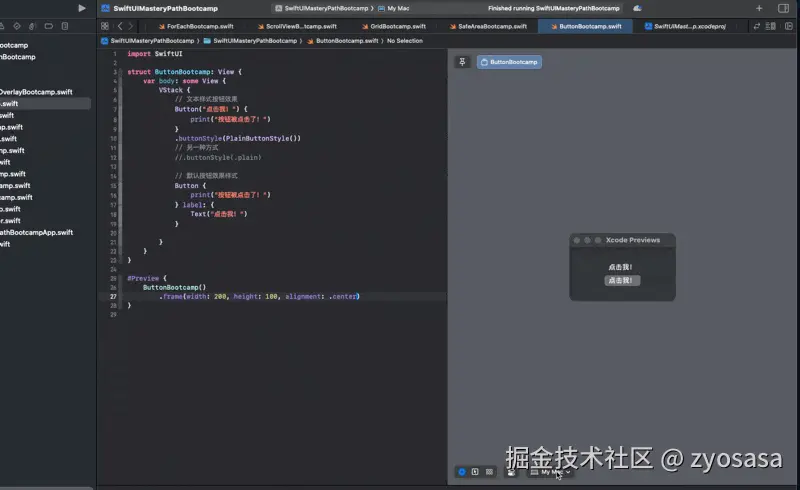Switch to SafeAreaBootcamp.swift tab
This screenshot has height=490, width=800.
[x=488, y=26]
